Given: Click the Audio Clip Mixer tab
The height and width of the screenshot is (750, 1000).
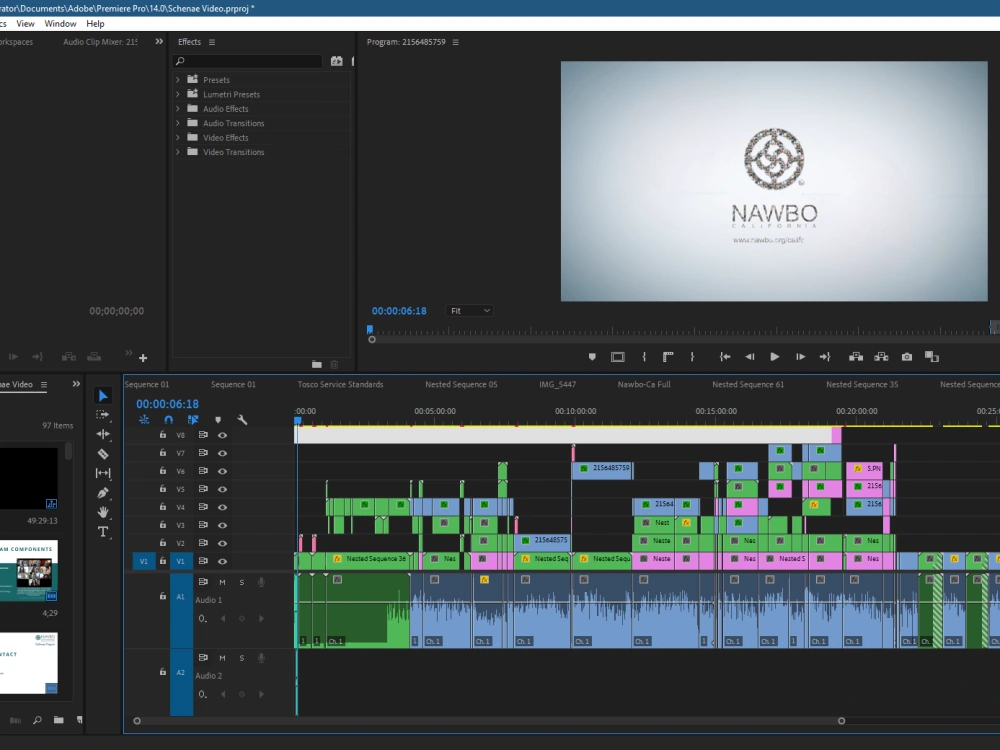Looking at the screenshot, I should (100, 42).
